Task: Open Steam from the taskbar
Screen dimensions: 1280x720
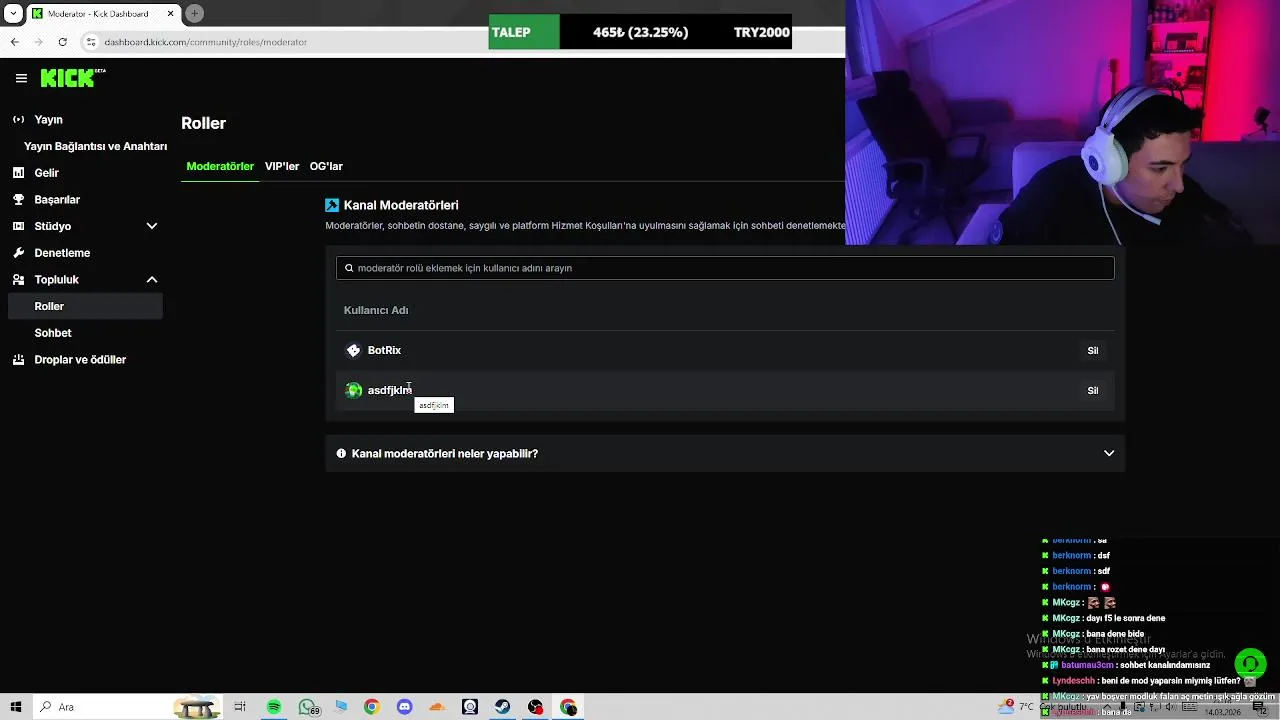Action: point(502,707)
